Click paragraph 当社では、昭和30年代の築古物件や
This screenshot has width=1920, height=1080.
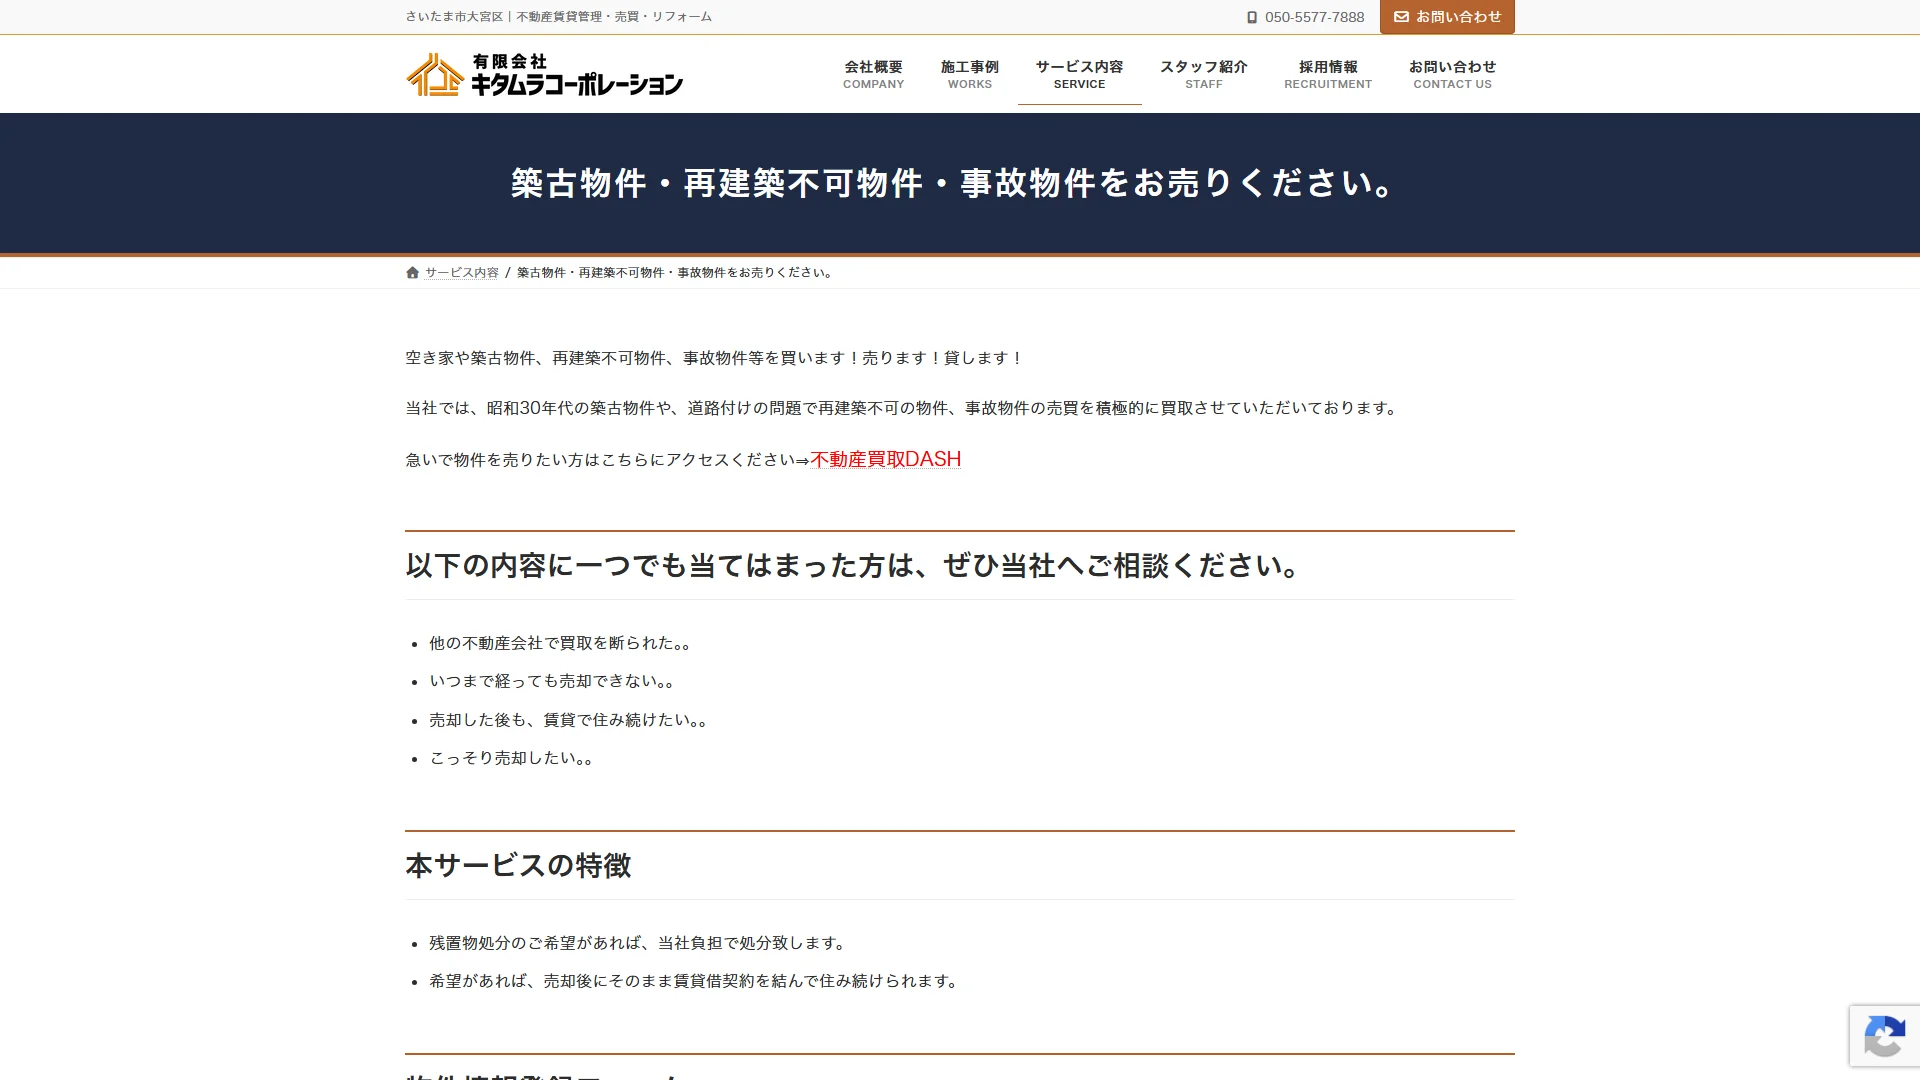click(903, 408)
